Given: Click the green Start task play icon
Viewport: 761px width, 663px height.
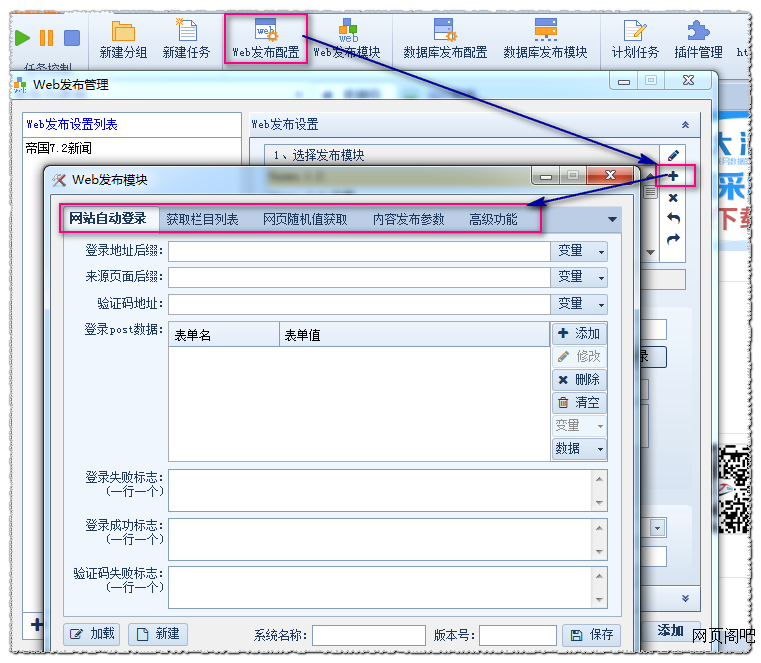Looking at the screenshot, I should pos(22,38).
